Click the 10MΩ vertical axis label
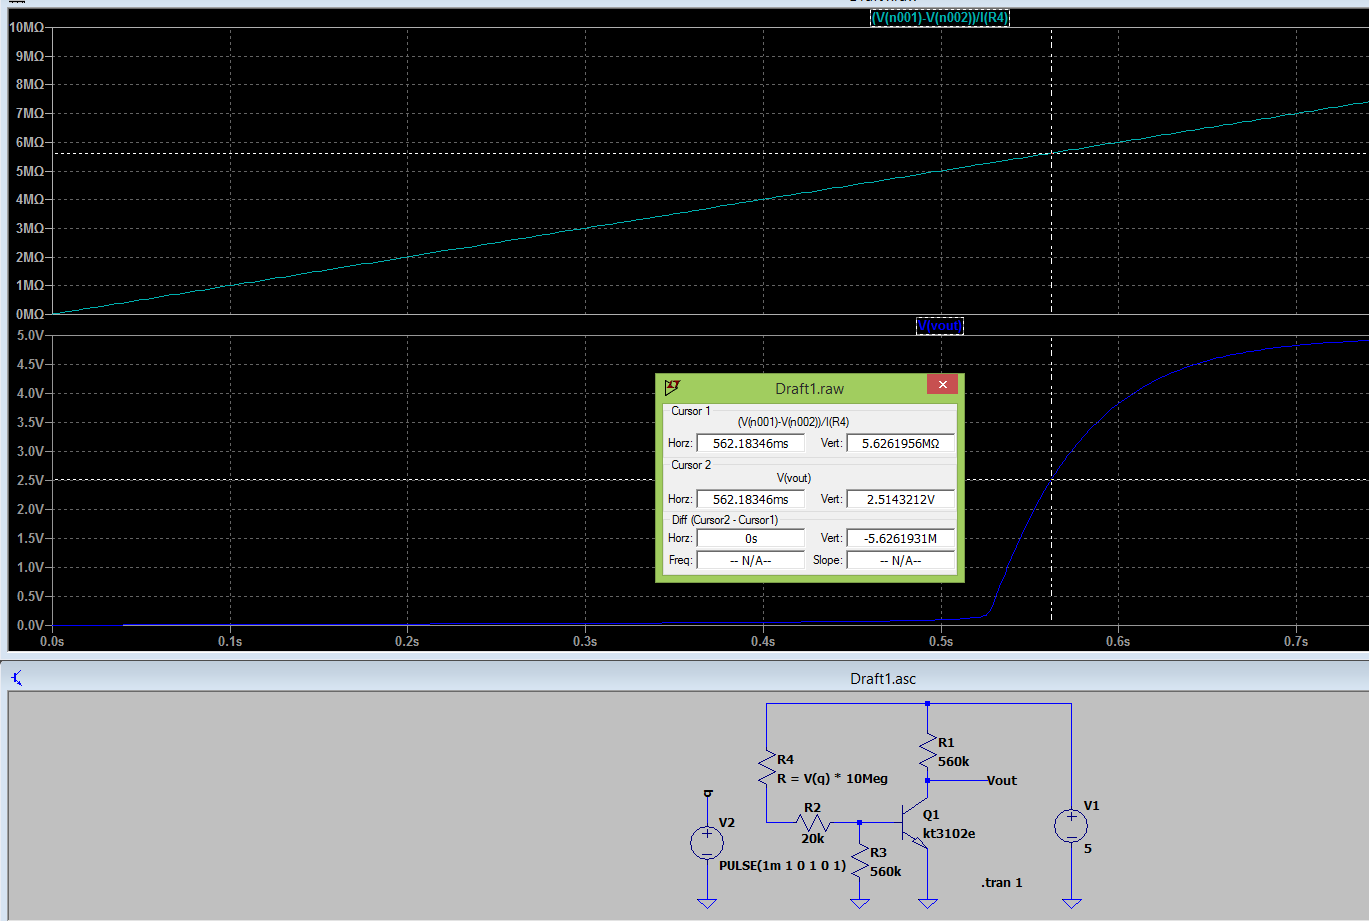The image size is (1369, 921). (26, 27)
